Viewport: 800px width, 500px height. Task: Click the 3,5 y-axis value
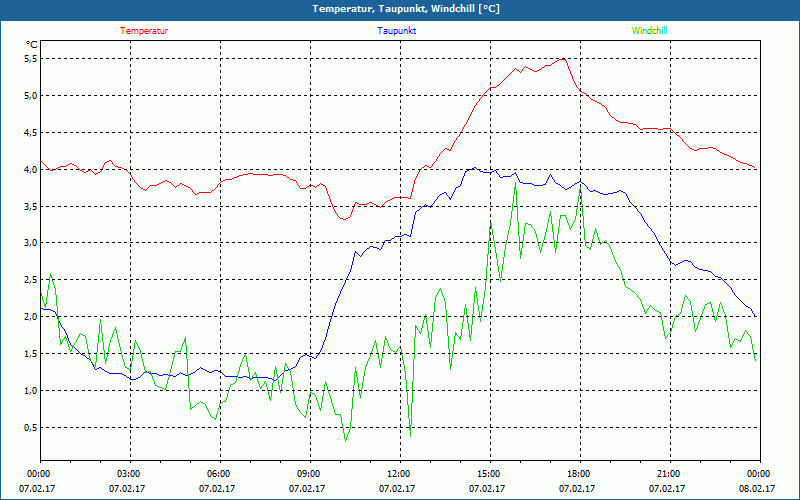[x=31, y=206]
